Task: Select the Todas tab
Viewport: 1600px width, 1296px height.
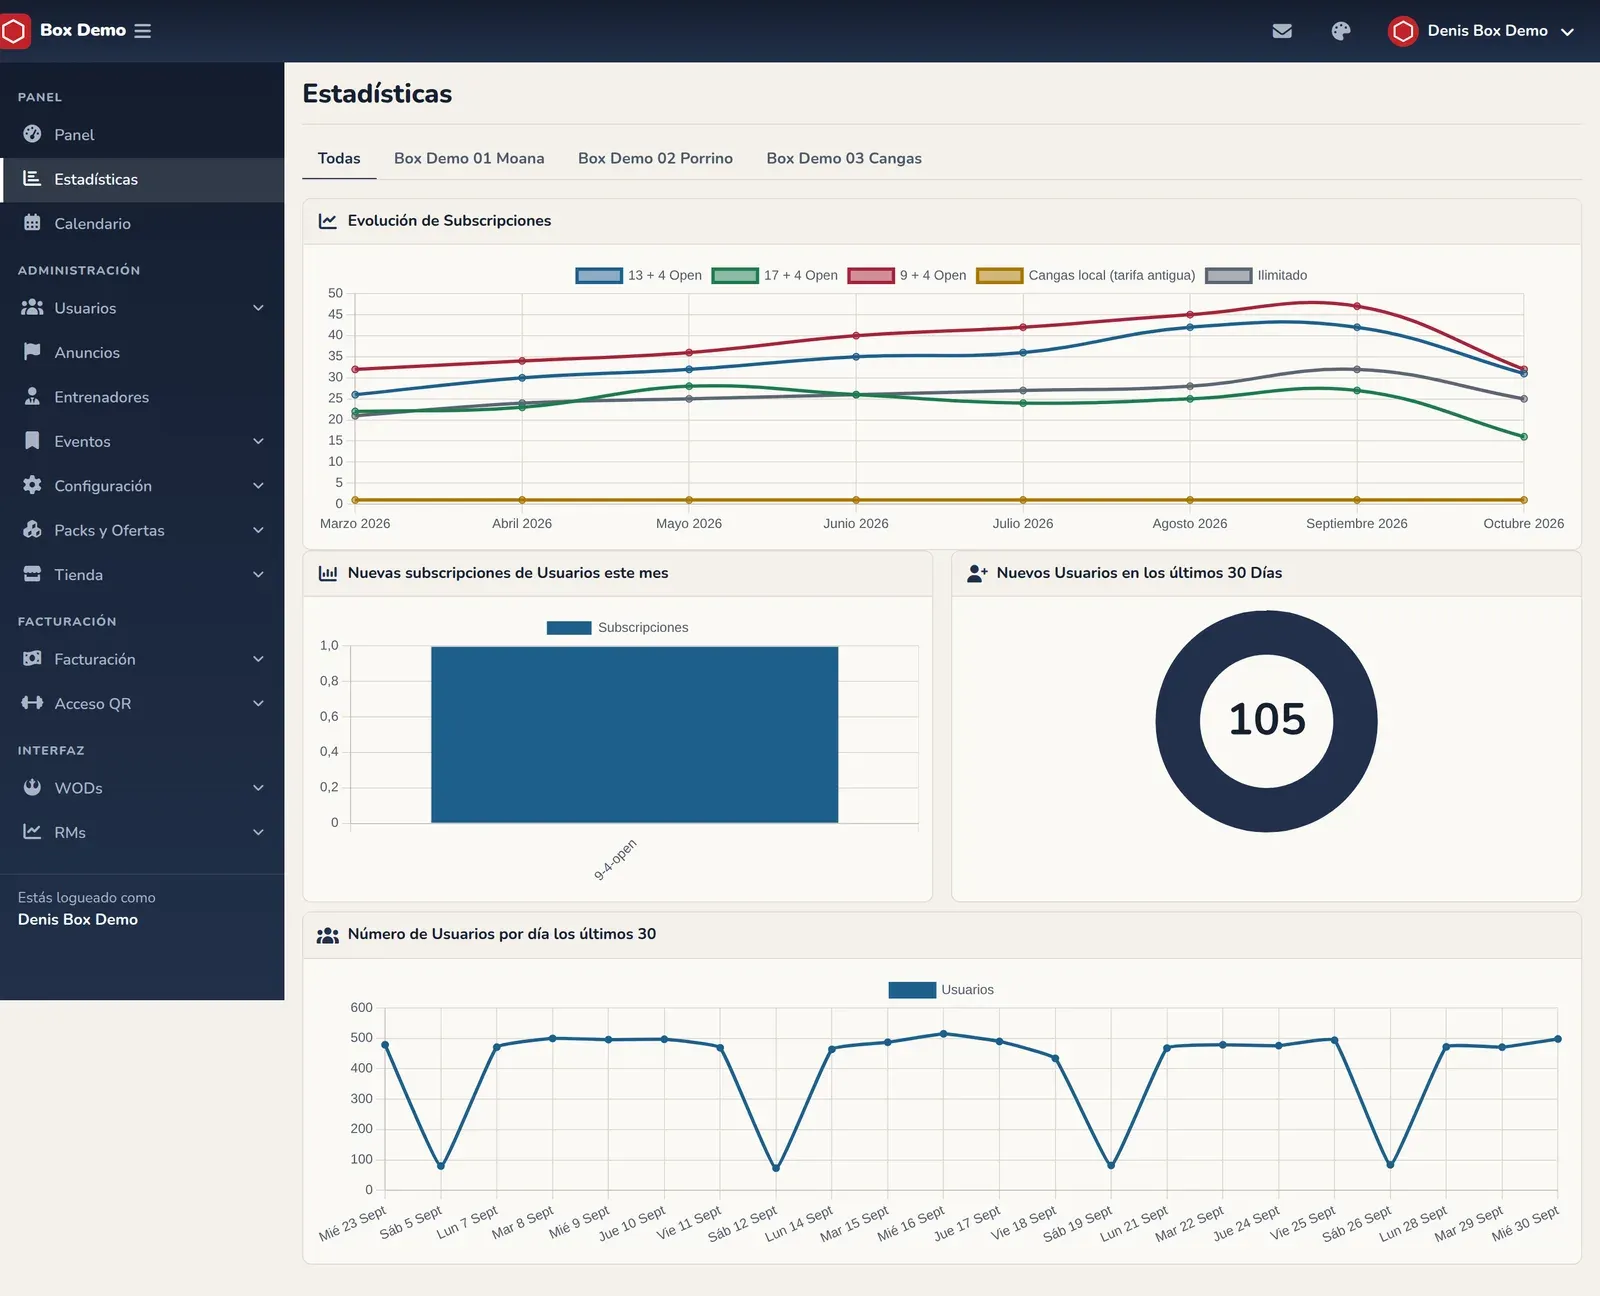Action: coord(339,158)
